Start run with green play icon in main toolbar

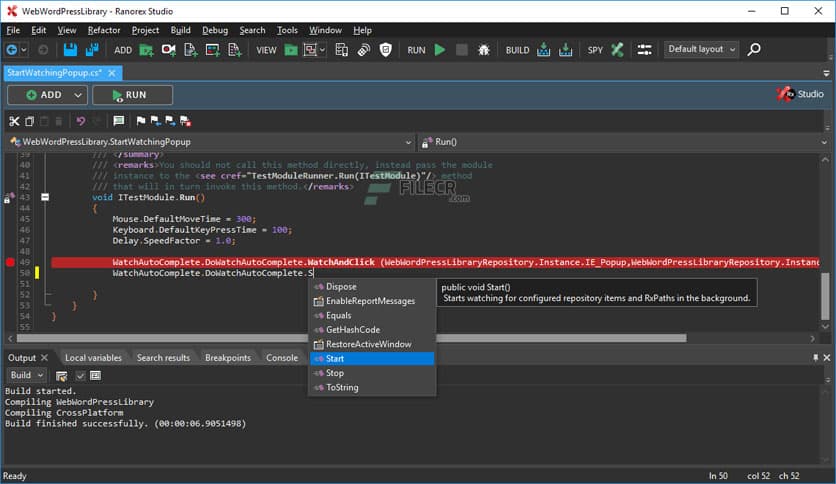click(x=440, y=50)
